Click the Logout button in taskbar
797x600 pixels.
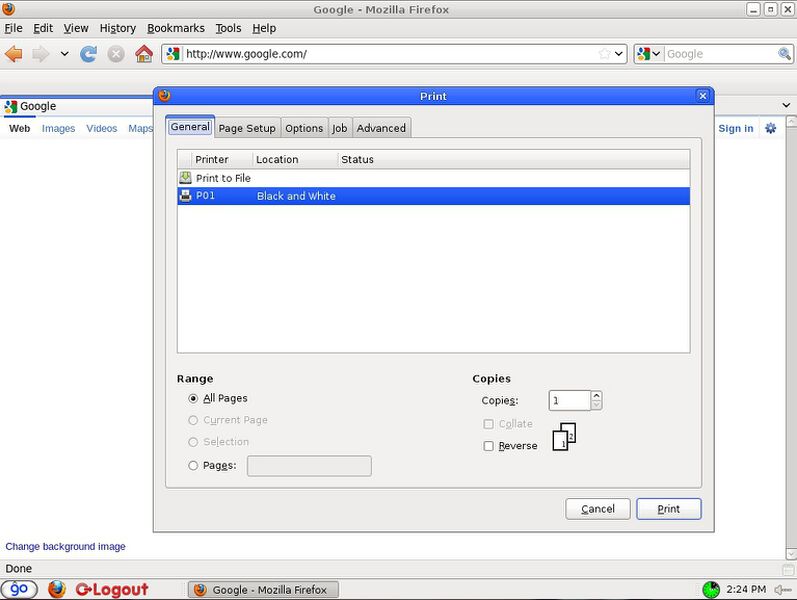tap(112, 589)
